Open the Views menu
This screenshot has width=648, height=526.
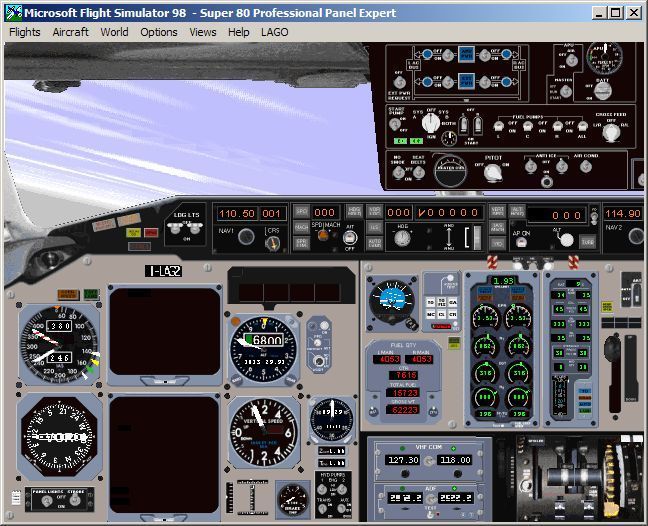(x=202, y=32)
